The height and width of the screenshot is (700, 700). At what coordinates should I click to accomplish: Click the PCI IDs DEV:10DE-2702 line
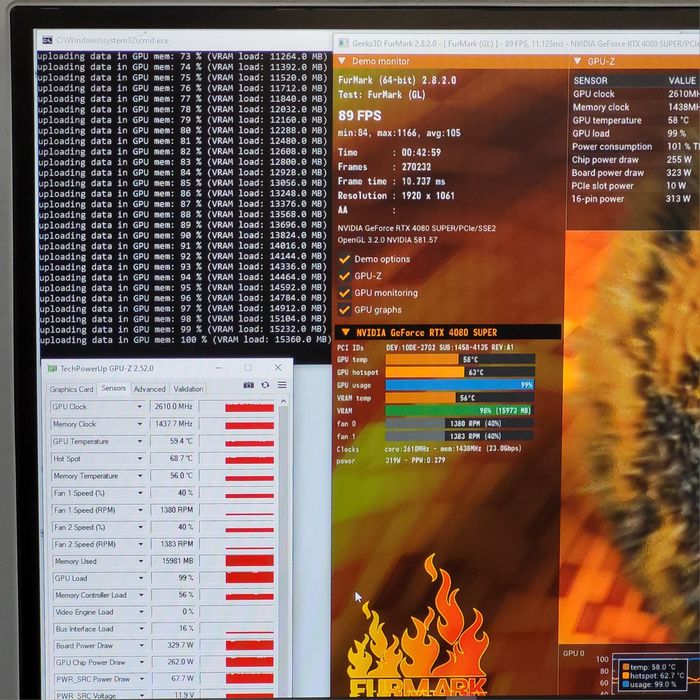point(425,347)
